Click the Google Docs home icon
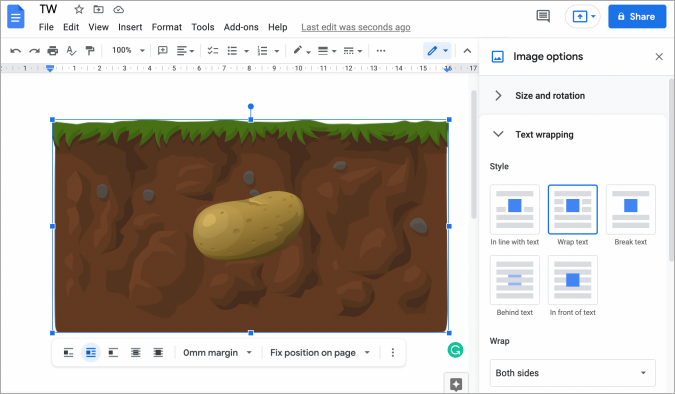Viewport: 675px width, 394px height. (16, 17)
